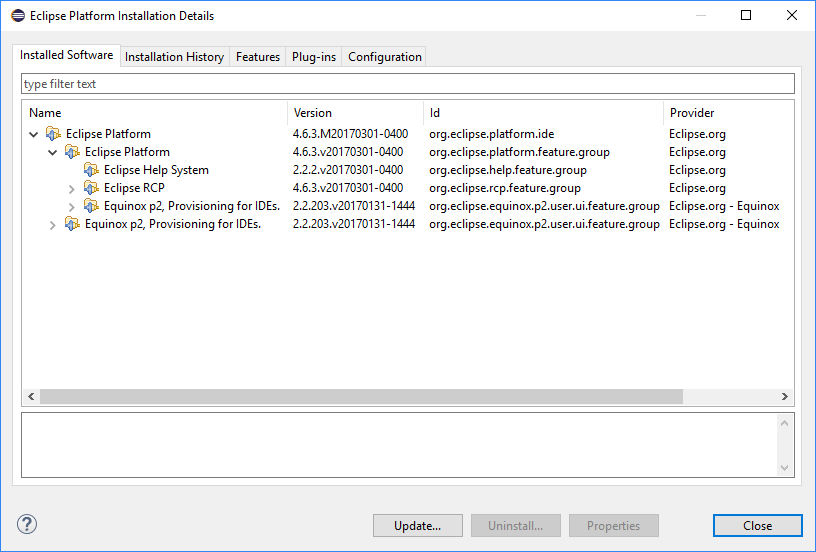816x552 pixels.
Task: Click icon of bottom Equinox p2 row
Action: pyautogui.click(x=72, y=224)
